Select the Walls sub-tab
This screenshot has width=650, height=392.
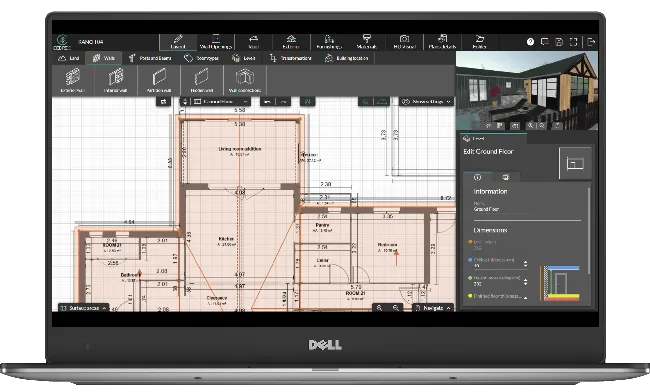click(x=104, y=58)
